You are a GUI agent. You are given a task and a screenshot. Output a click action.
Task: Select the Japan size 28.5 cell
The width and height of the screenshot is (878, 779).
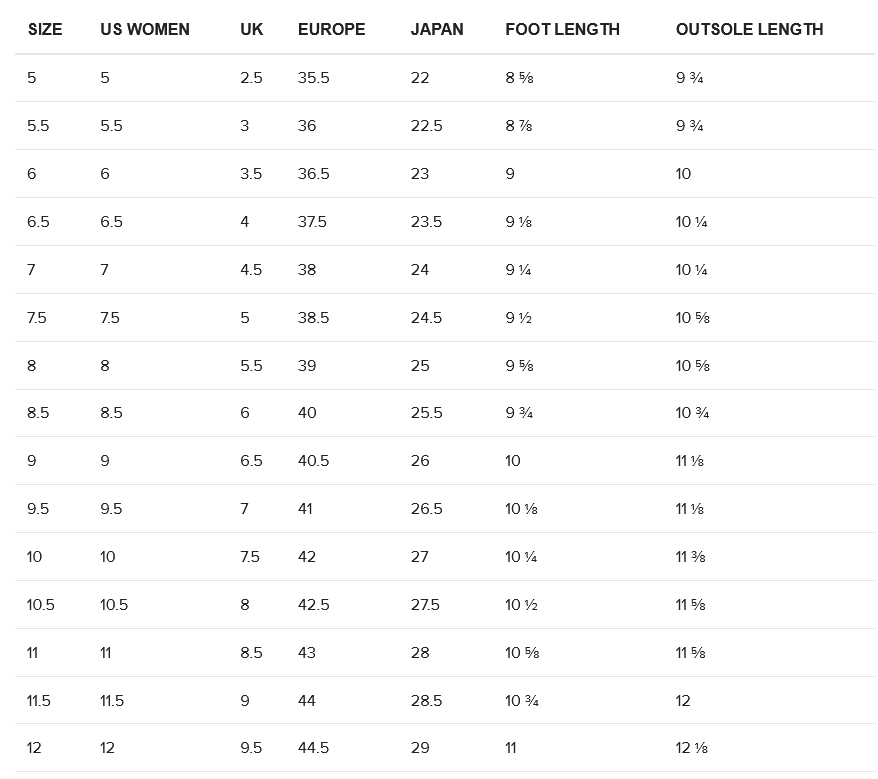426,701
